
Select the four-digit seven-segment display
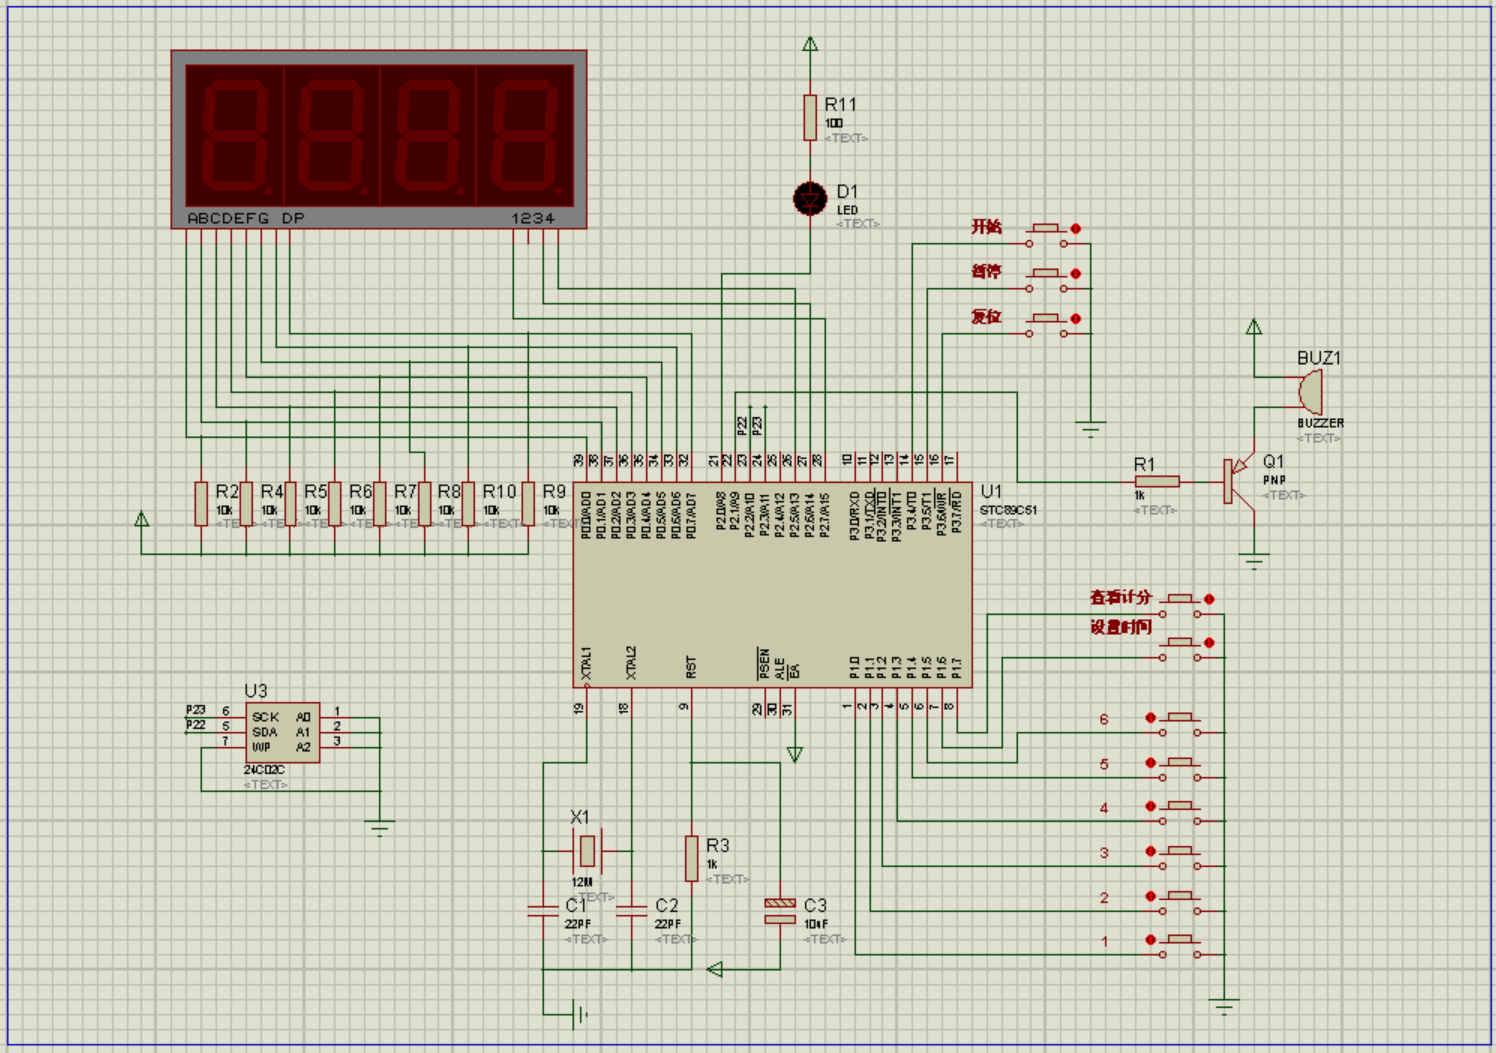click(379, 140)
